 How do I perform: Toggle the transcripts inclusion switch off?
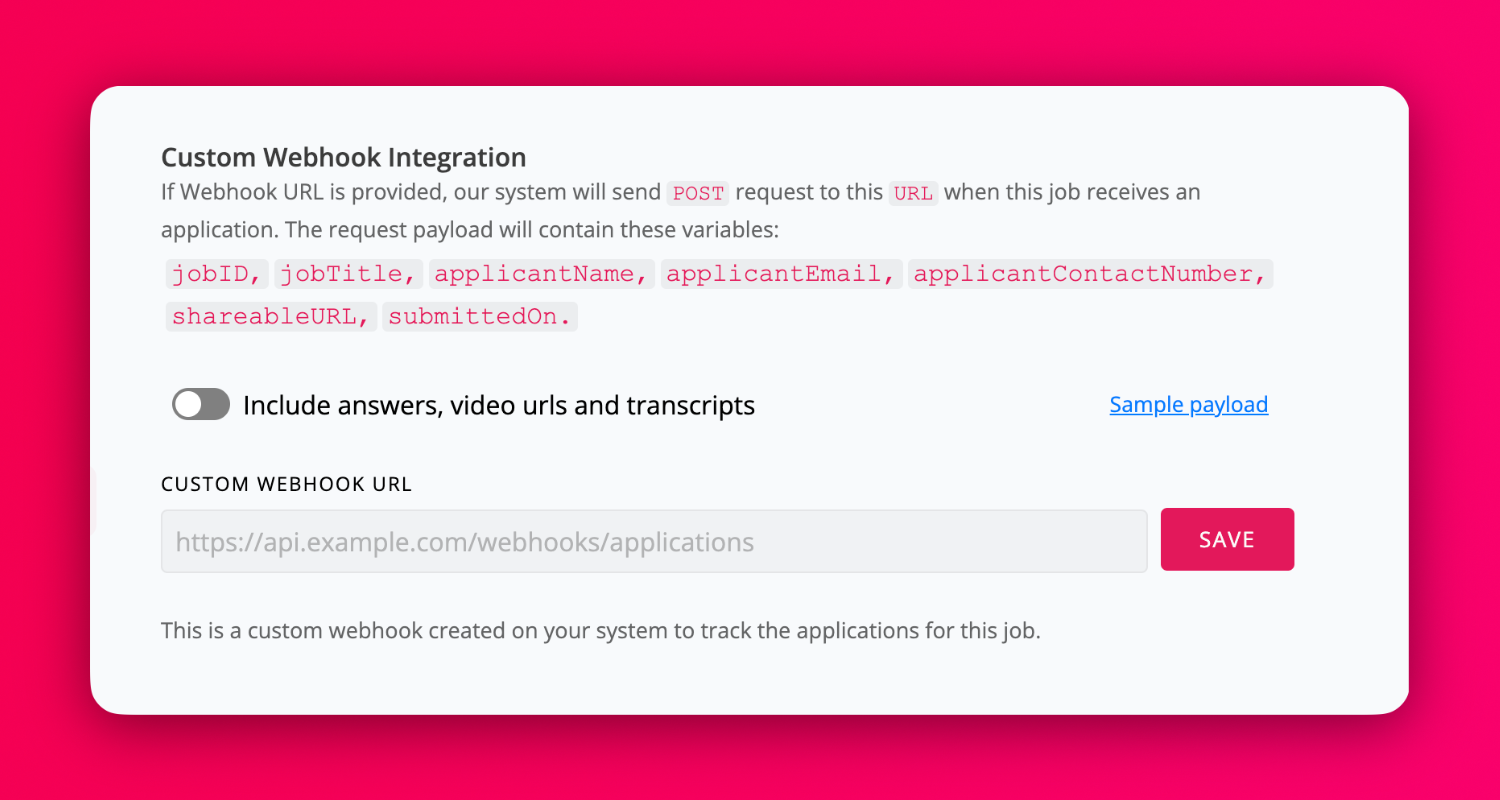coord(200,404)
